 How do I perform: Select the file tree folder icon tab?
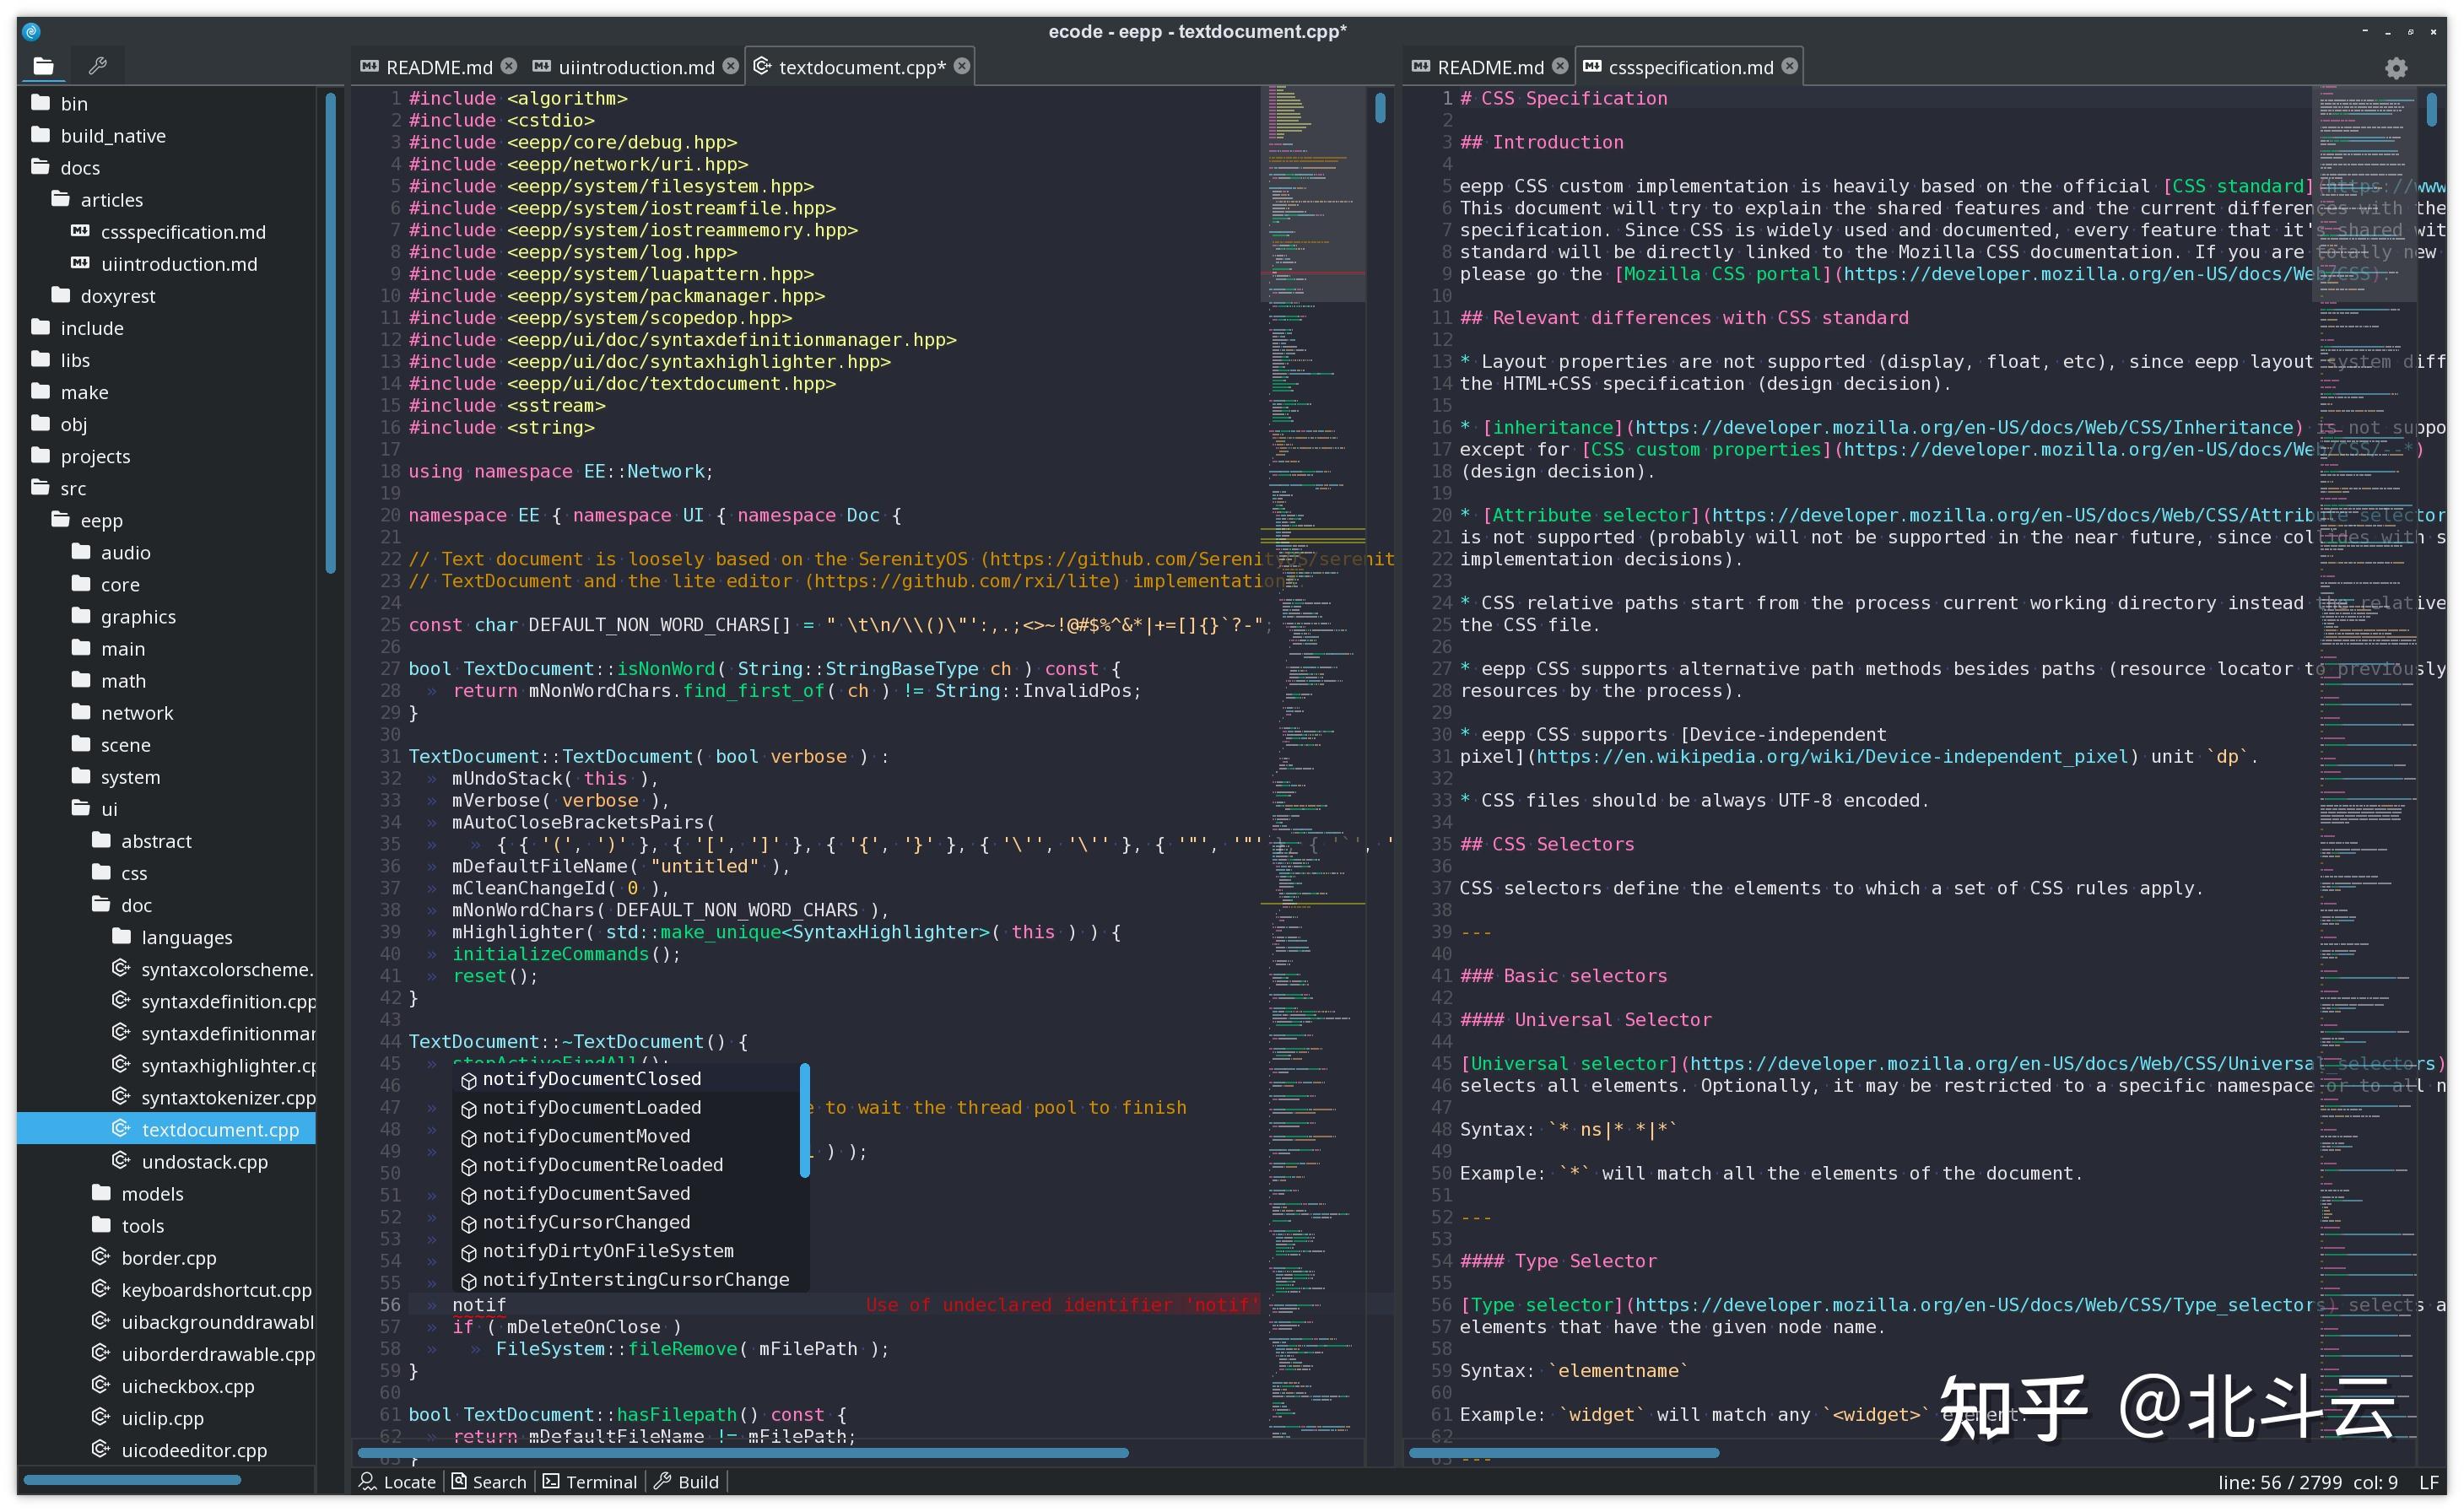click(43, 66)
